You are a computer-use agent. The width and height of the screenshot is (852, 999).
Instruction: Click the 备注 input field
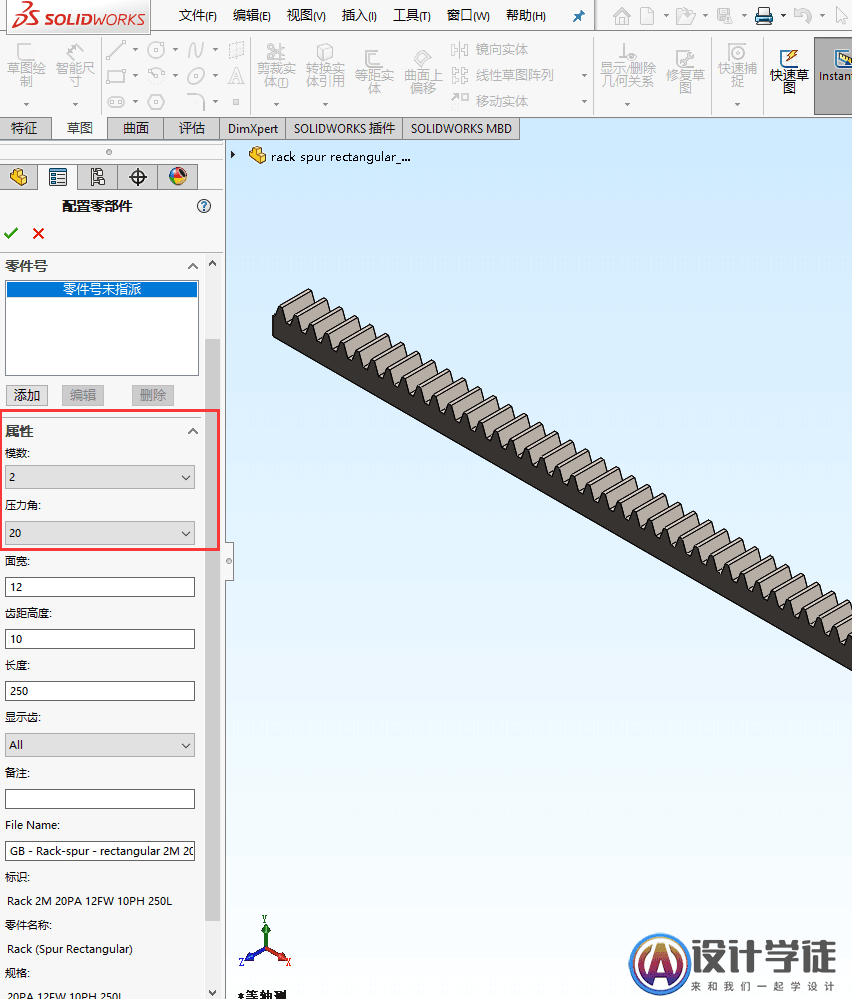pos(99,799)
